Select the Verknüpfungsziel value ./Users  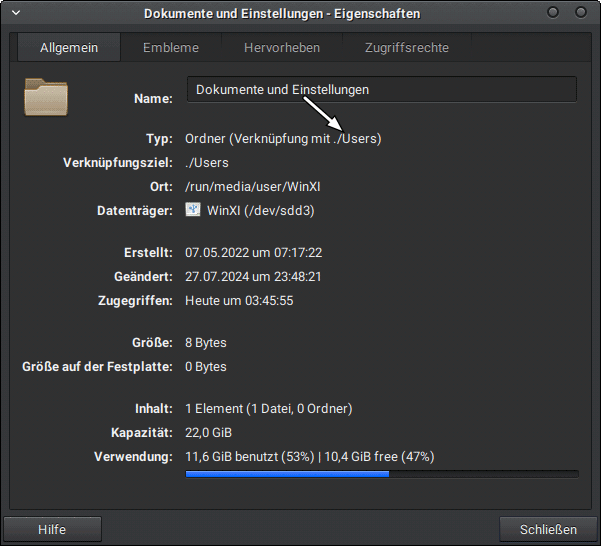coord(207,162)
